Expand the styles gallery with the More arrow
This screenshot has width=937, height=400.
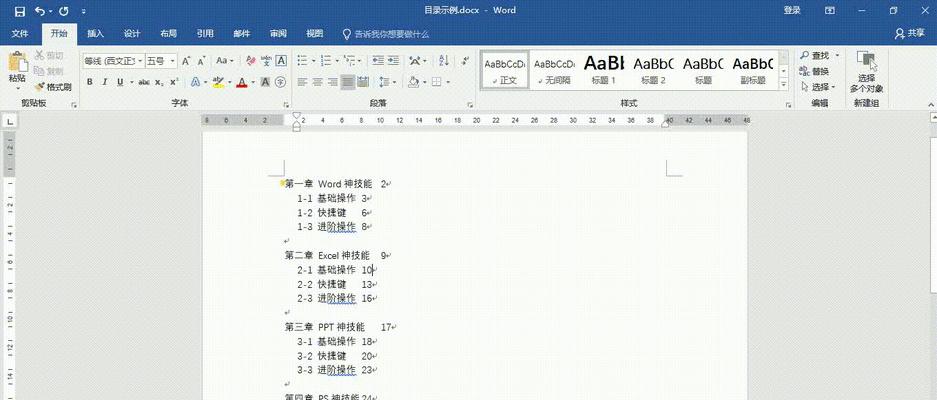click(784, 86)
